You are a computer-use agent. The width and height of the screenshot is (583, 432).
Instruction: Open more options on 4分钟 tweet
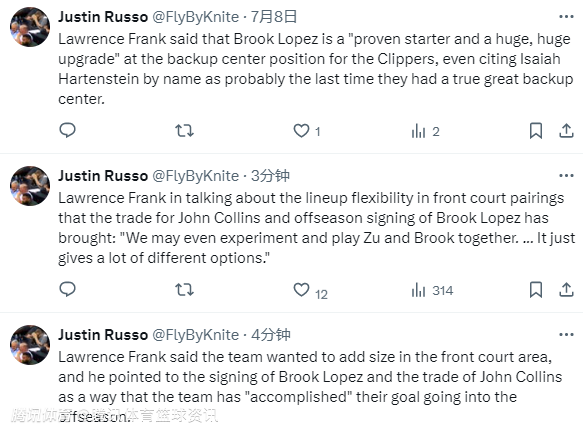pyautogui.click(x=566, y=335)
